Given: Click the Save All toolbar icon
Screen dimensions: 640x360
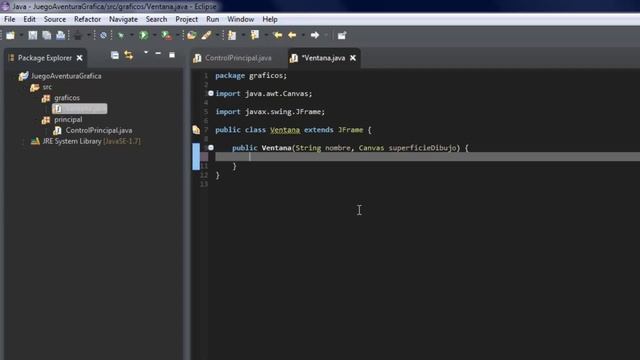Looking at the screenshot, I should point(47,36).
